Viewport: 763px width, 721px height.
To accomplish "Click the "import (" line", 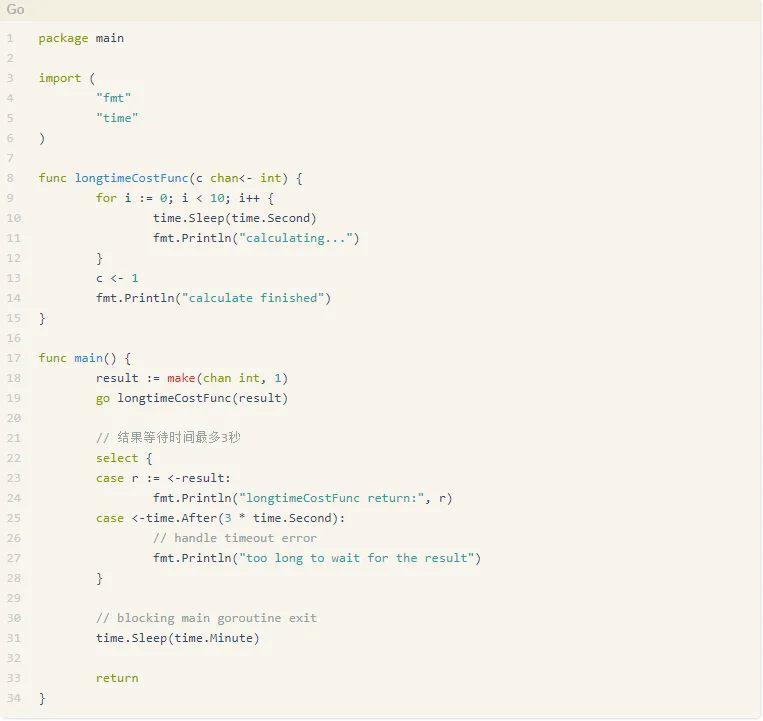I will coord(67,78).
